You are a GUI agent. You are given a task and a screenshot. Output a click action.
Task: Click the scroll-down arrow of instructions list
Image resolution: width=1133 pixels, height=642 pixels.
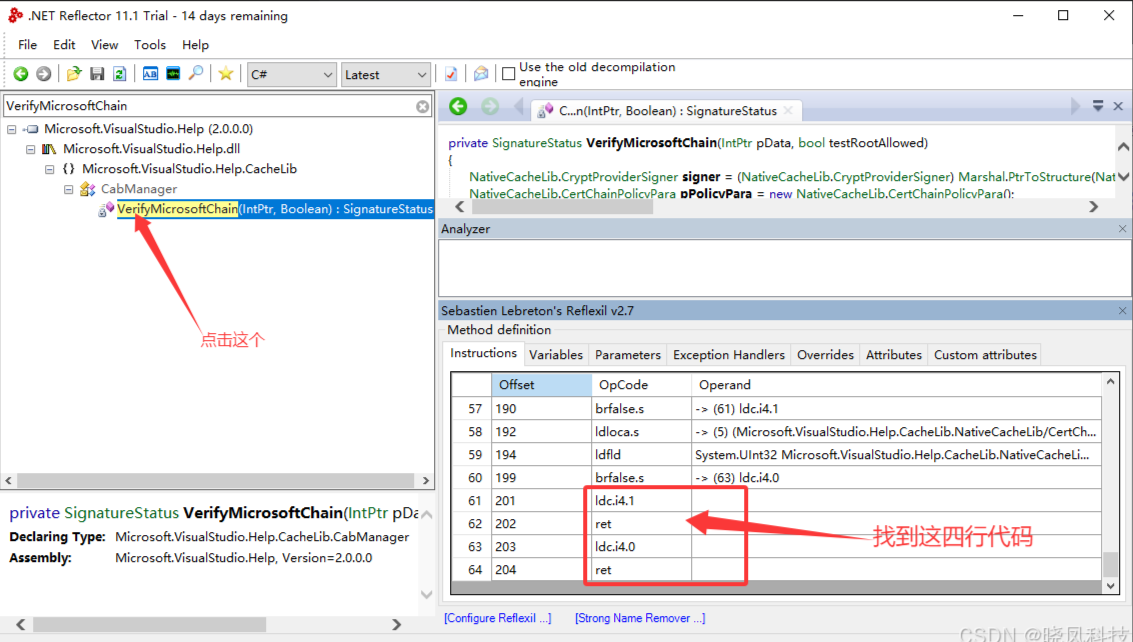[x=1111, y=586]
